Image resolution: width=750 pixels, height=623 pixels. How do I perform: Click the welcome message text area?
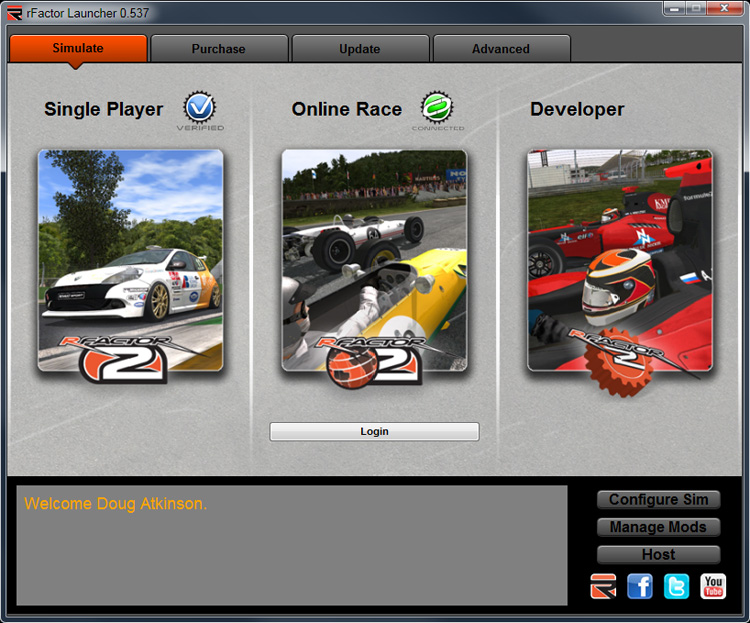[x=291, y=545]
